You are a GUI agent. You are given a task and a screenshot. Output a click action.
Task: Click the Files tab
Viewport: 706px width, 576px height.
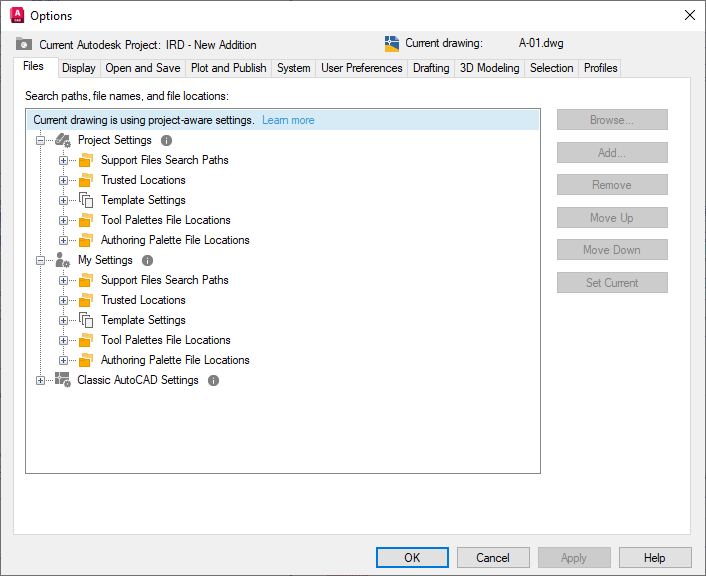34,67
